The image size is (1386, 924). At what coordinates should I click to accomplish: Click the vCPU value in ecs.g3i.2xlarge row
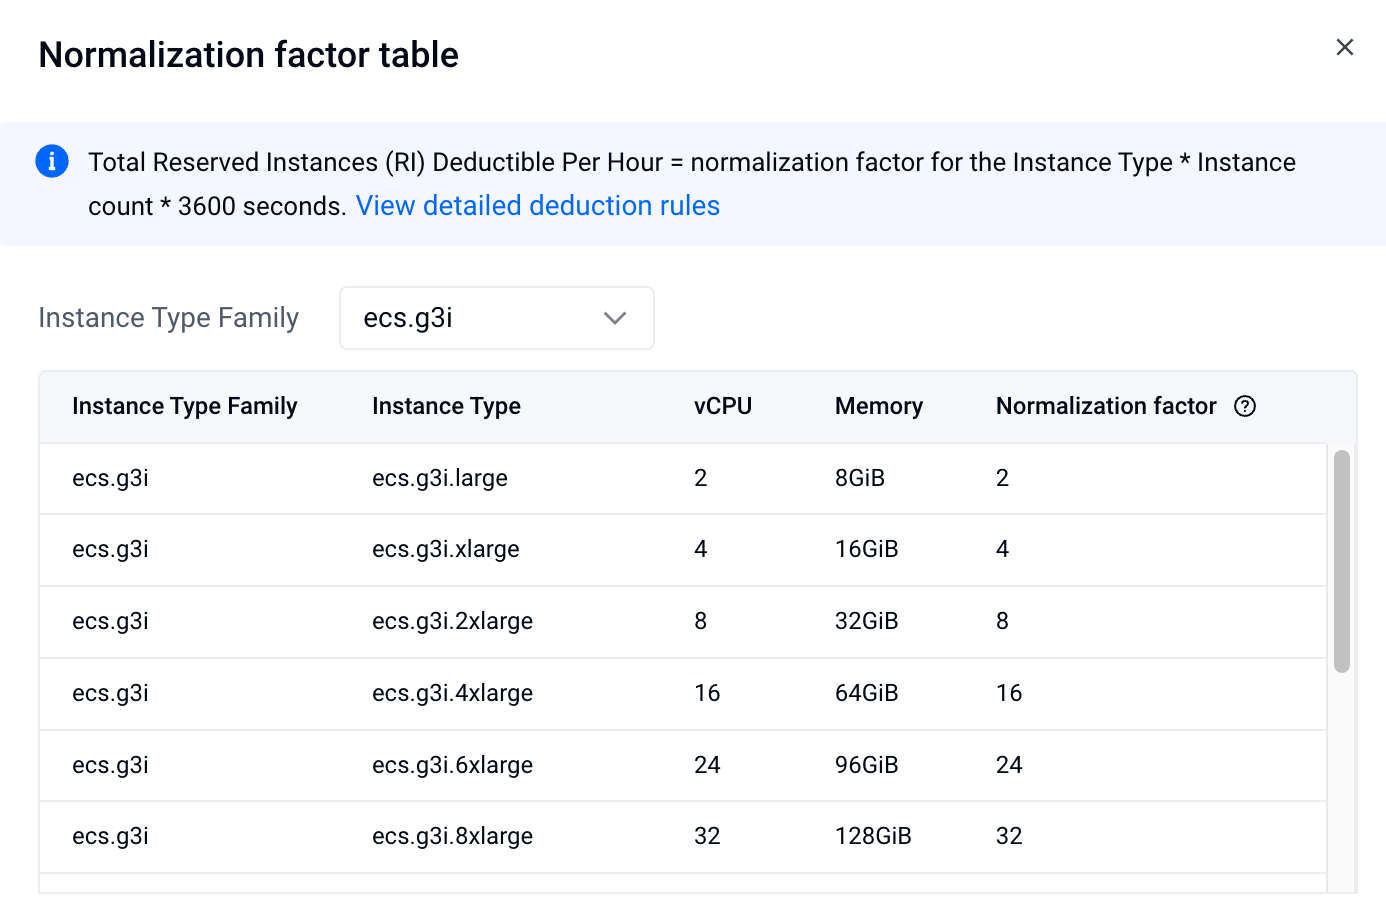pyautogui.click(x=700, y=621)
